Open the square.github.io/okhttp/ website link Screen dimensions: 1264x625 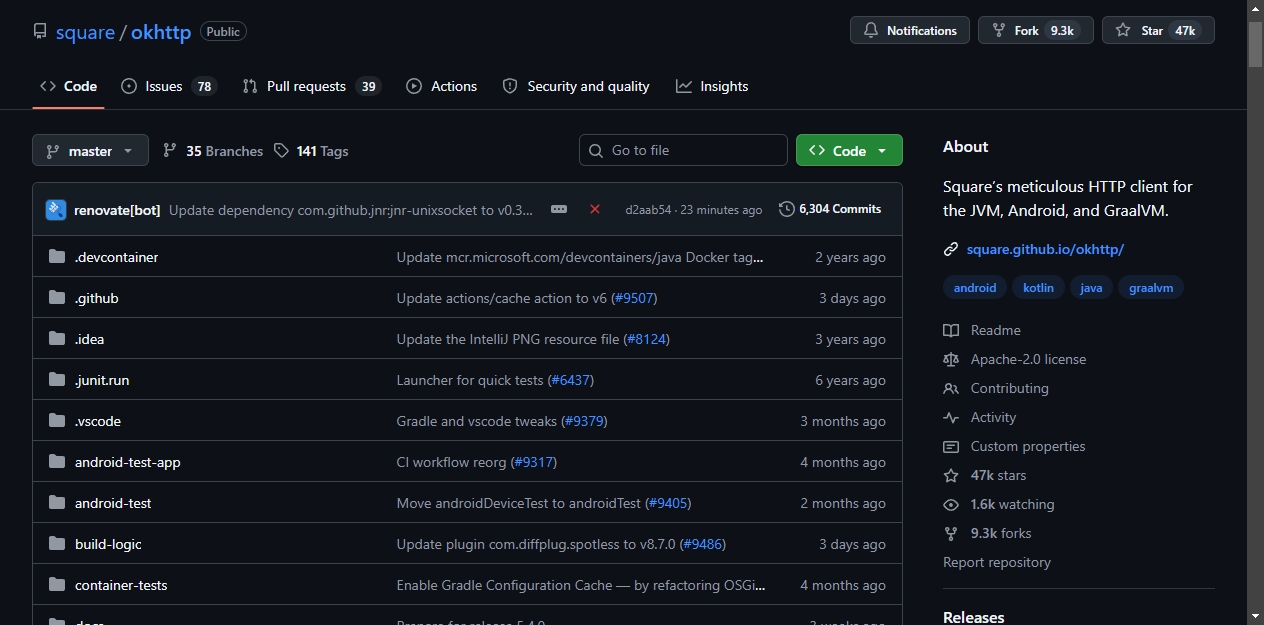point(1045,249)
